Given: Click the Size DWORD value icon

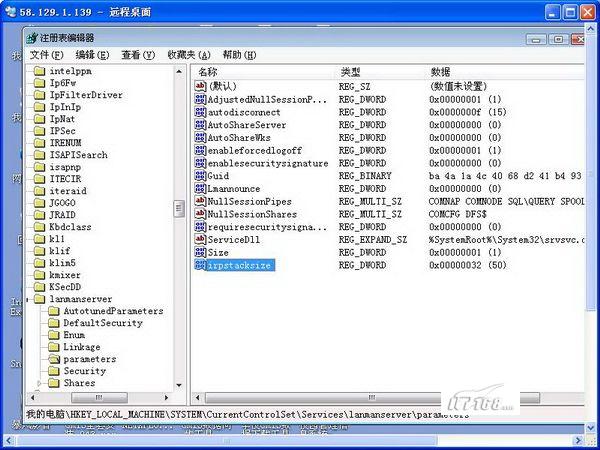Looking at the screenshot, I should [200, 253].
